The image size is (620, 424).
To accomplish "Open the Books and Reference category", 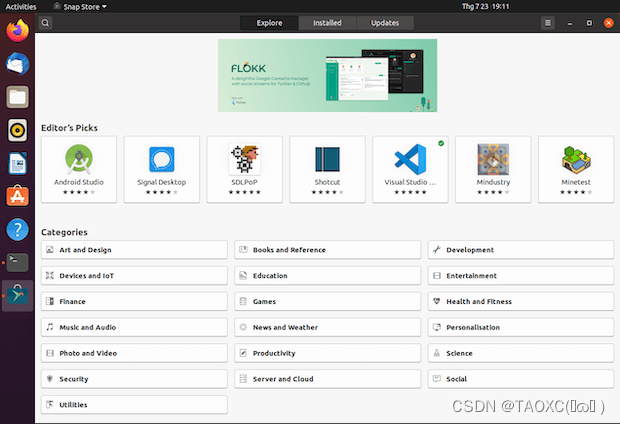I will 327,250.
